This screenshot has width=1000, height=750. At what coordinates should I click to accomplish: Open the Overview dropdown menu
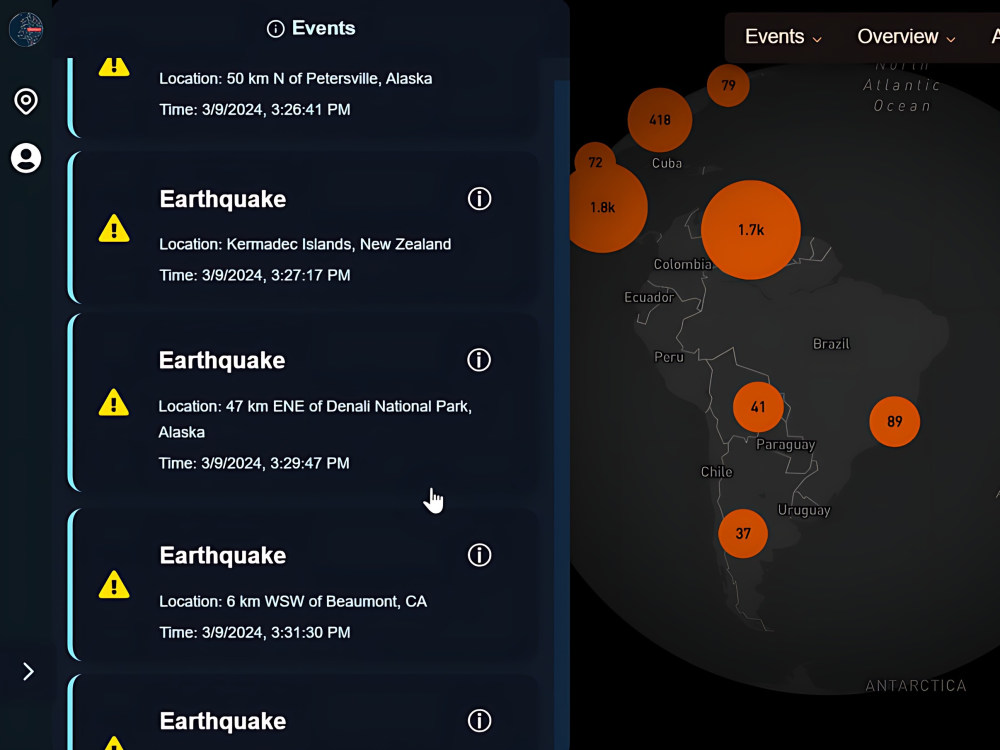[906, 37]
